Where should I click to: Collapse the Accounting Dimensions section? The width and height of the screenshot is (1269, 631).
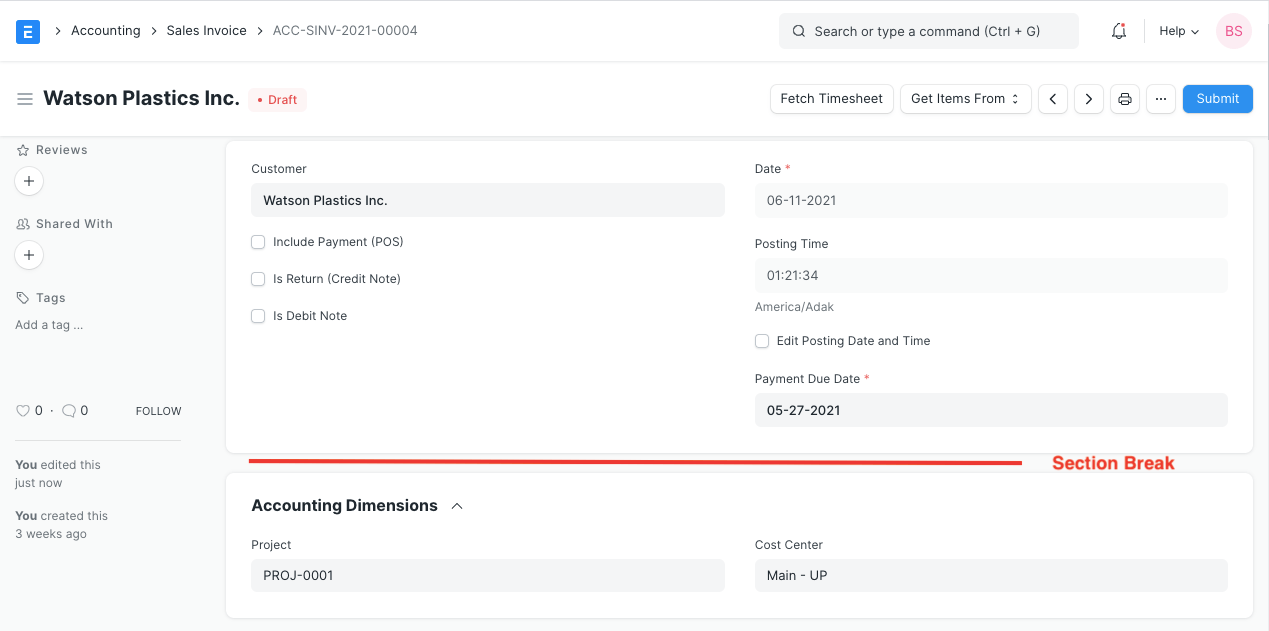(457, 506)
